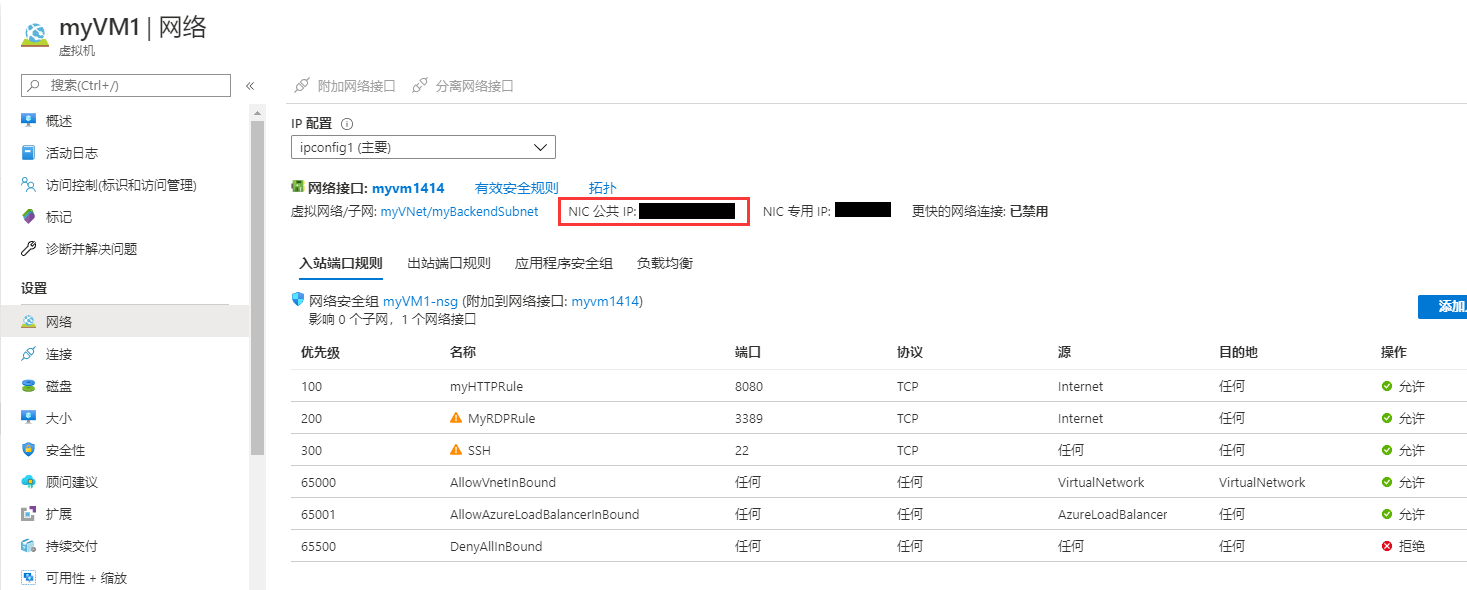
Task: Click the 顾问建议 cloud icon
Action: 29,482
